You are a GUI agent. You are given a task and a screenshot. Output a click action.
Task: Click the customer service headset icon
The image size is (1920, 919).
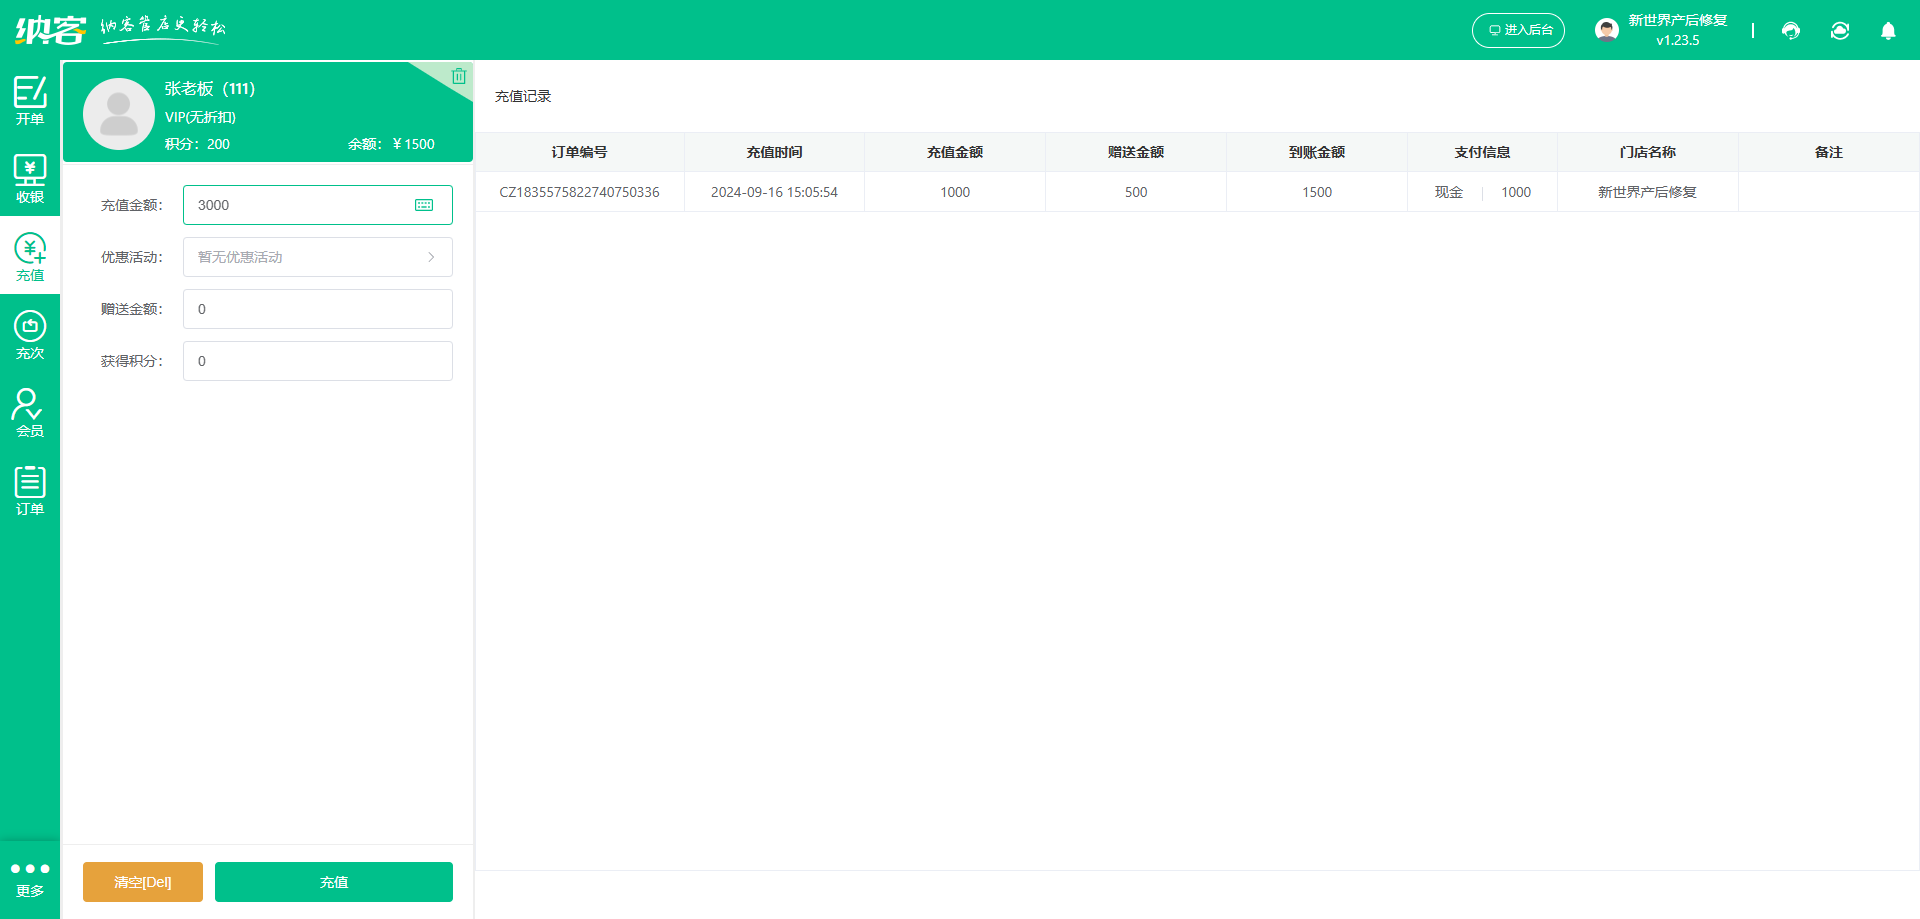(x=1791, y=31)
